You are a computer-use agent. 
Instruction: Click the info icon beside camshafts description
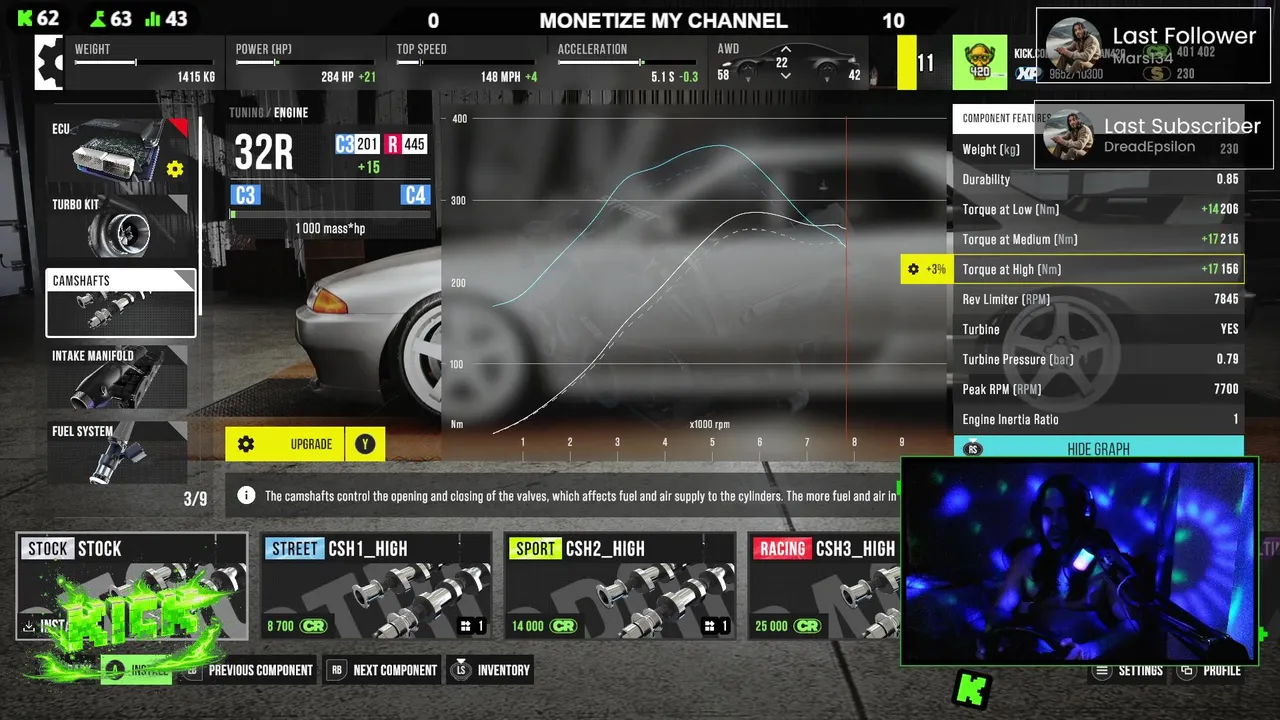coord(246,495)
